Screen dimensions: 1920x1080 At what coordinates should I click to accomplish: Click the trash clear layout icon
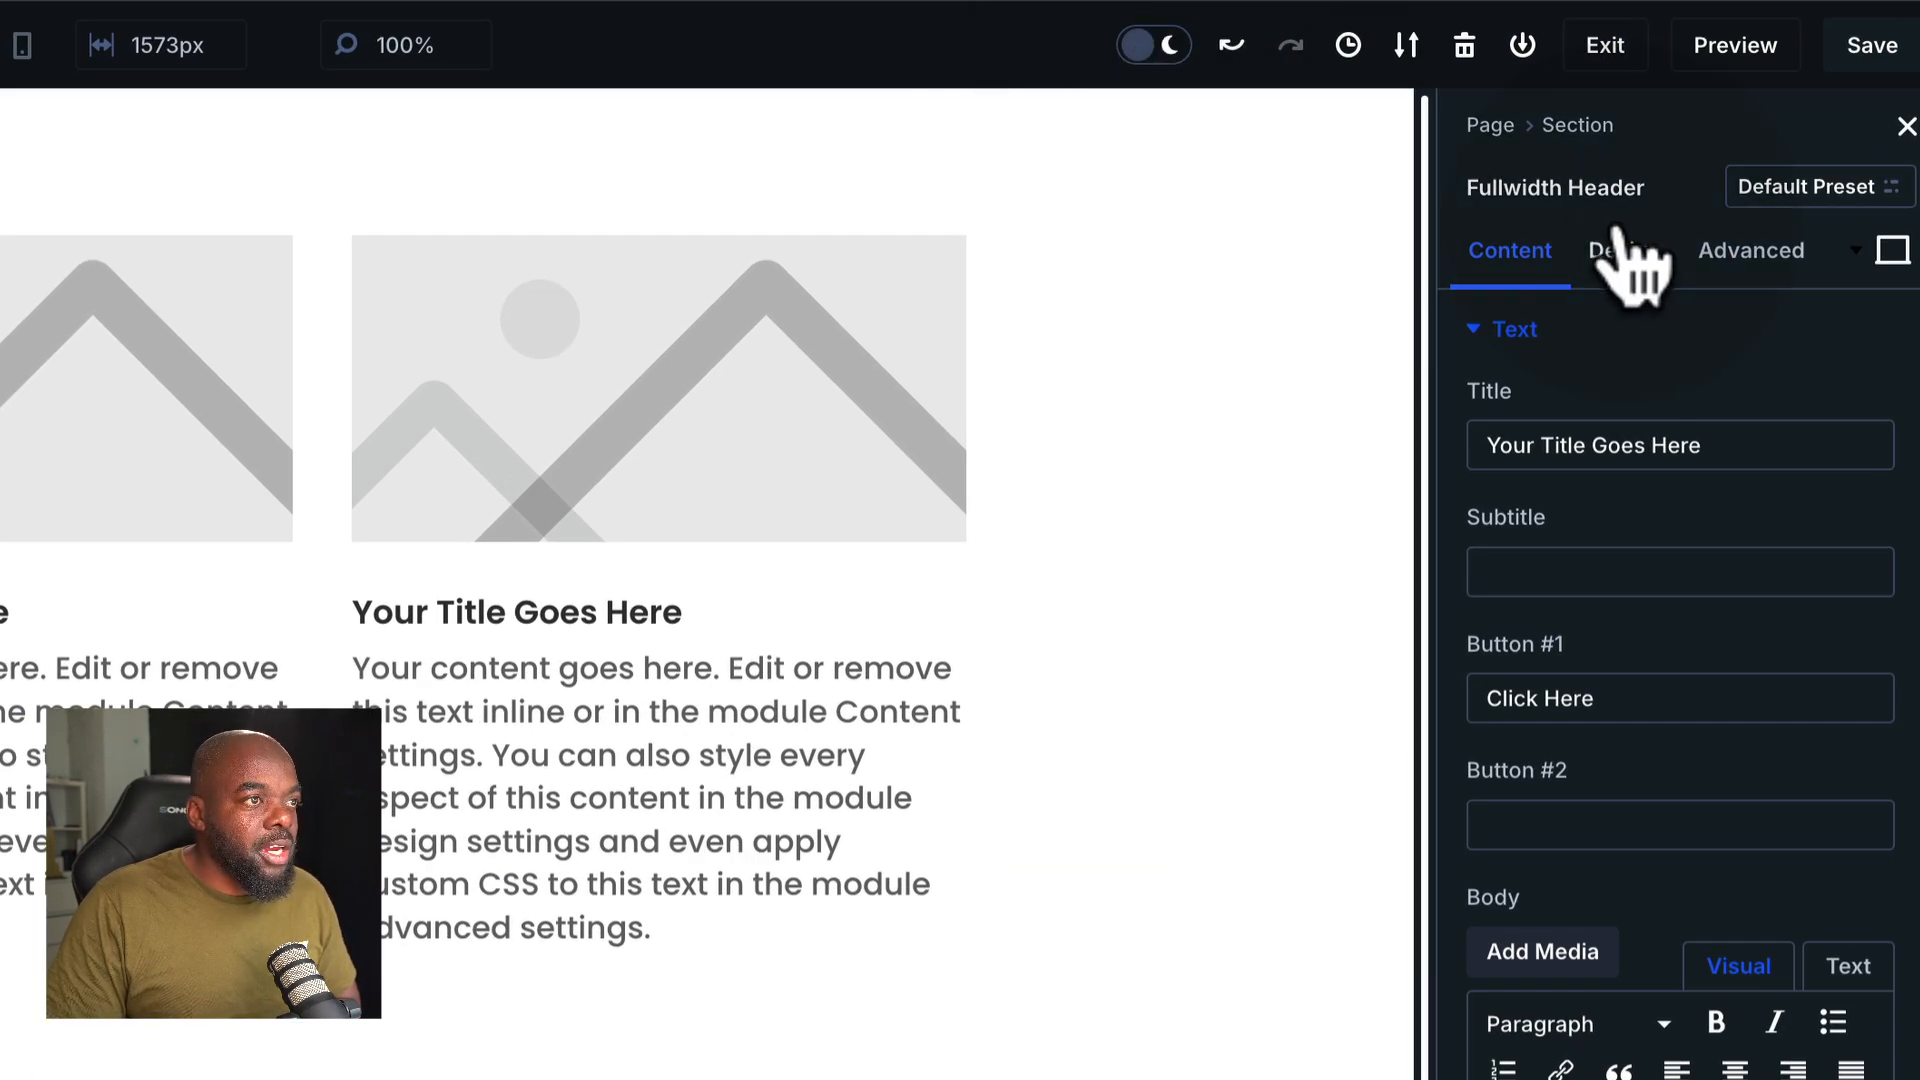pos(1464,45)
